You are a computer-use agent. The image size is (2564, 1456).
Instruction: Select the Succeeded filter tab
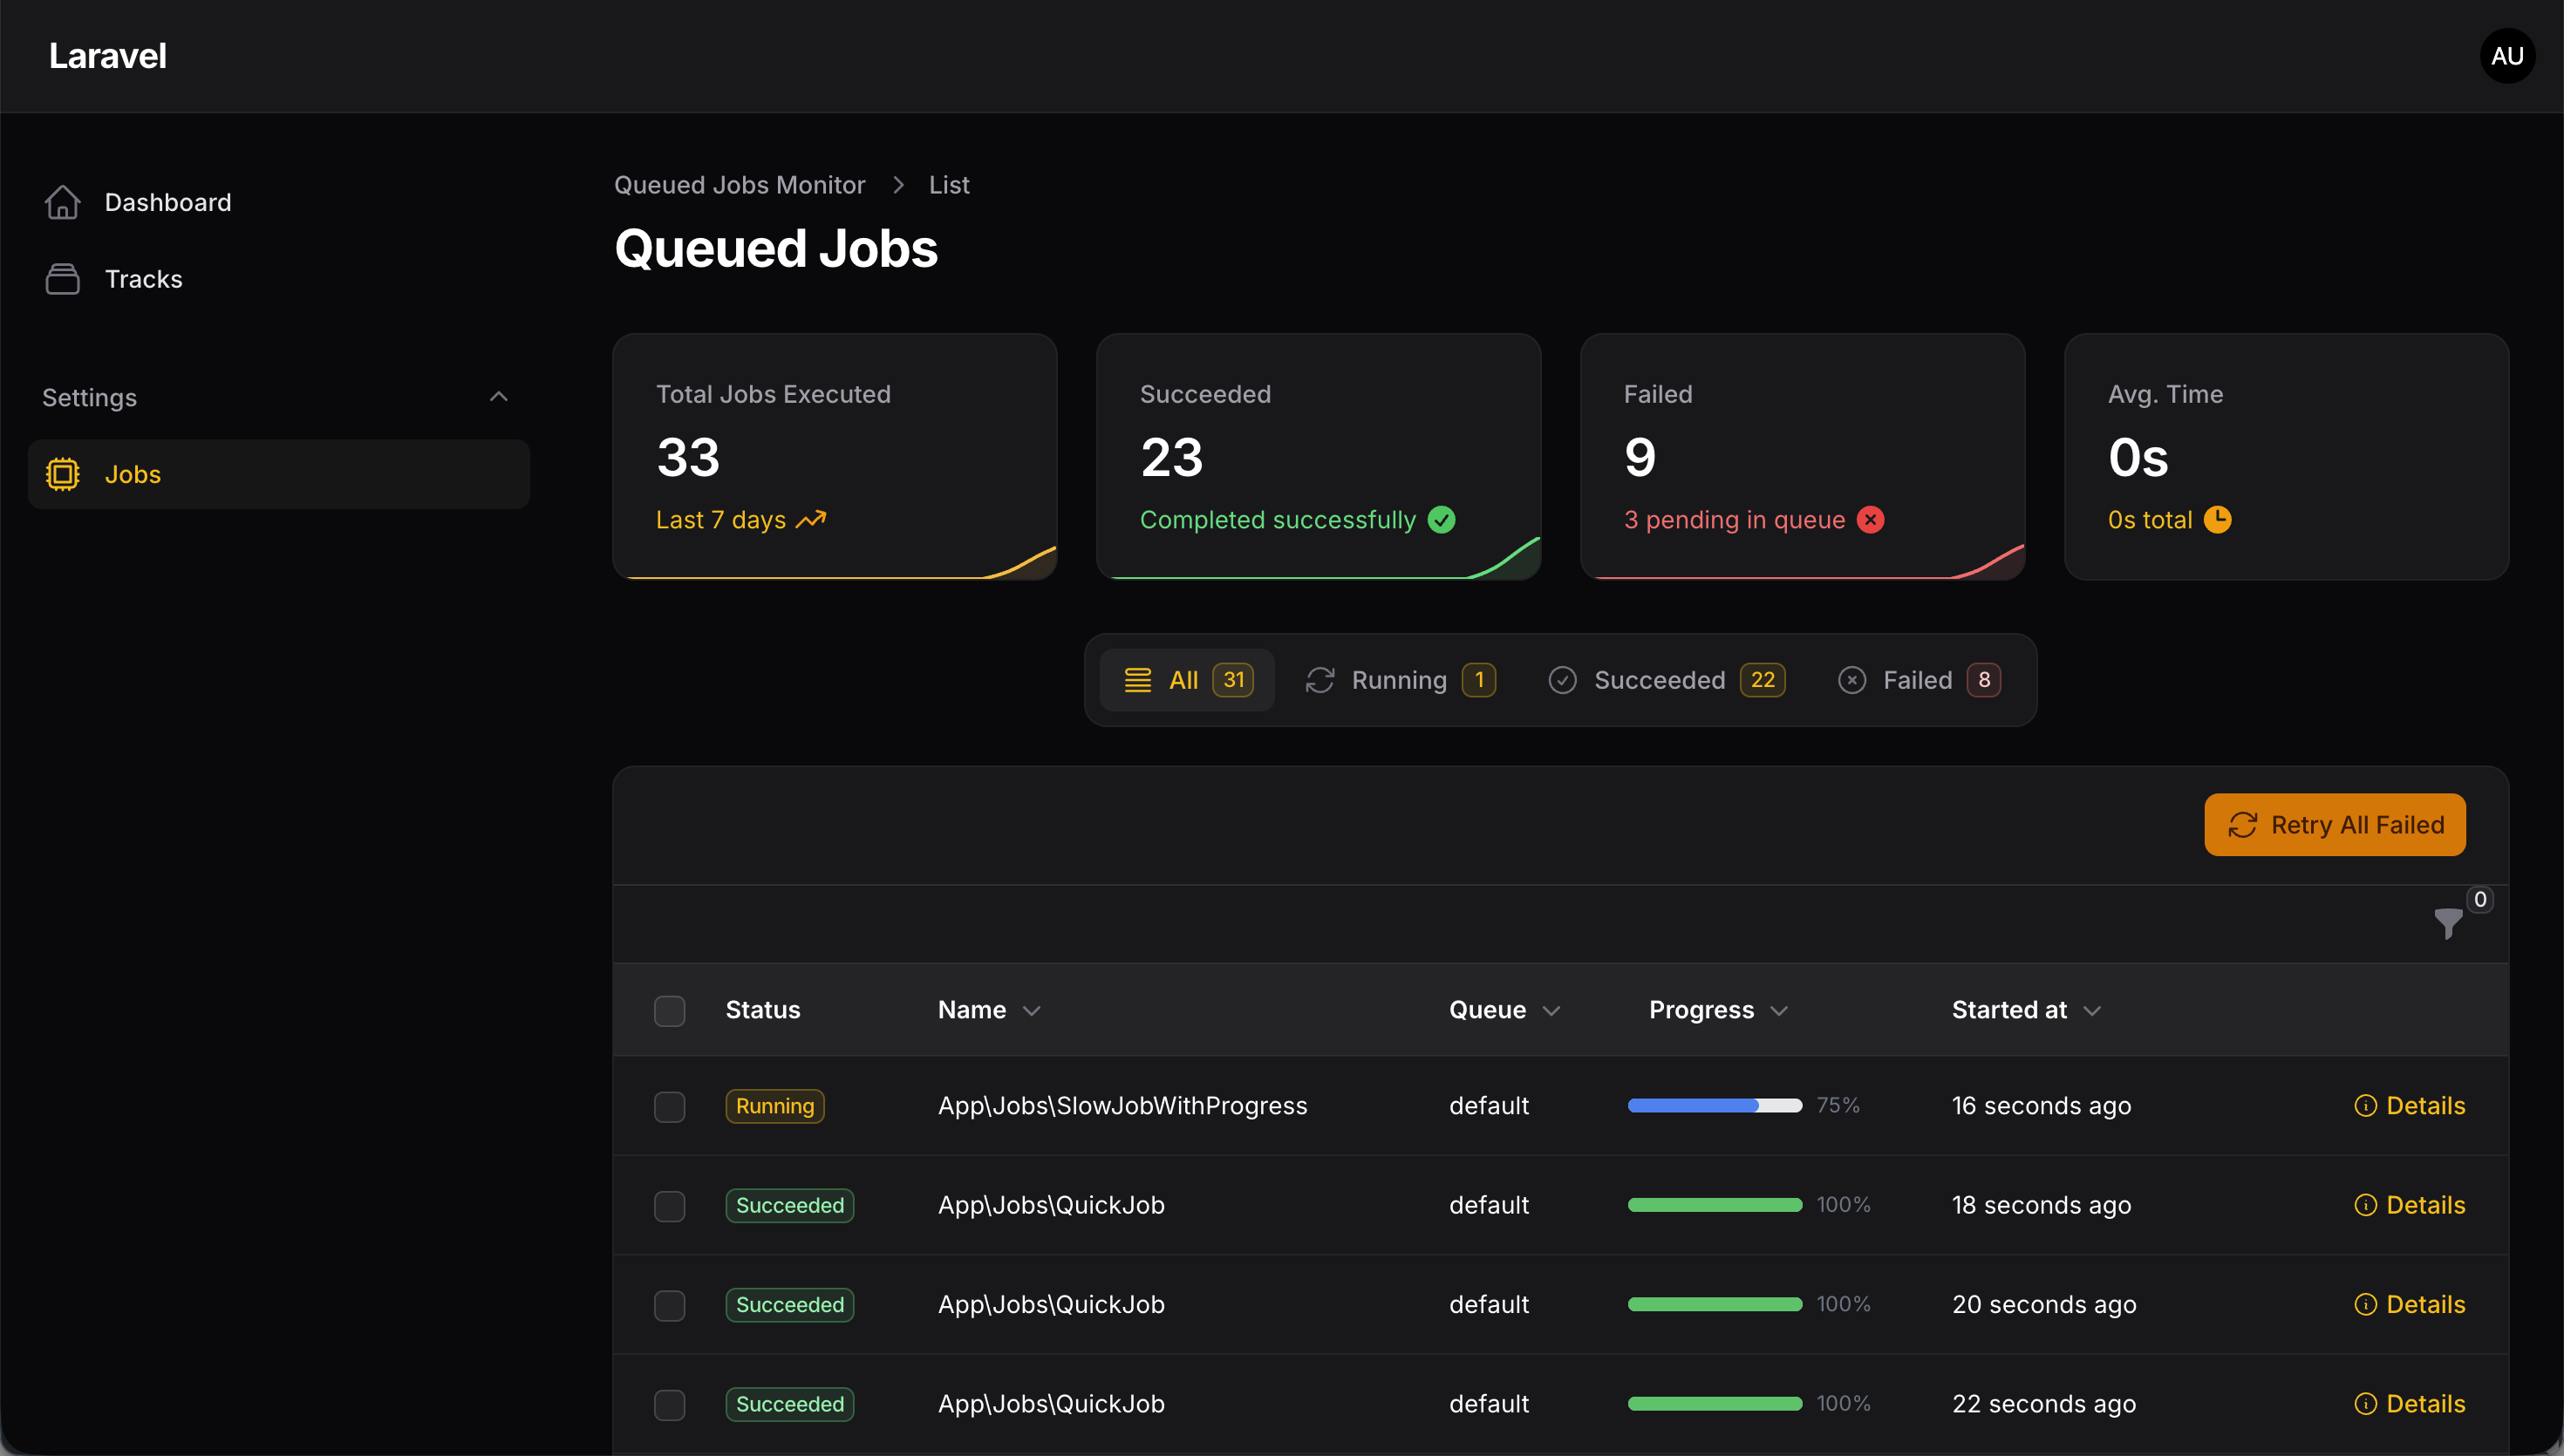tap(1661, 679)
